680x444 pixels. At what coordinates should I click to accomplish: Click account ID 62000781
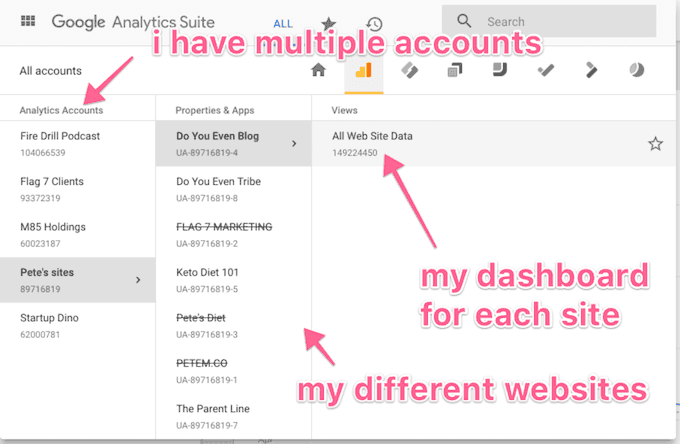[x=40, y=335]
